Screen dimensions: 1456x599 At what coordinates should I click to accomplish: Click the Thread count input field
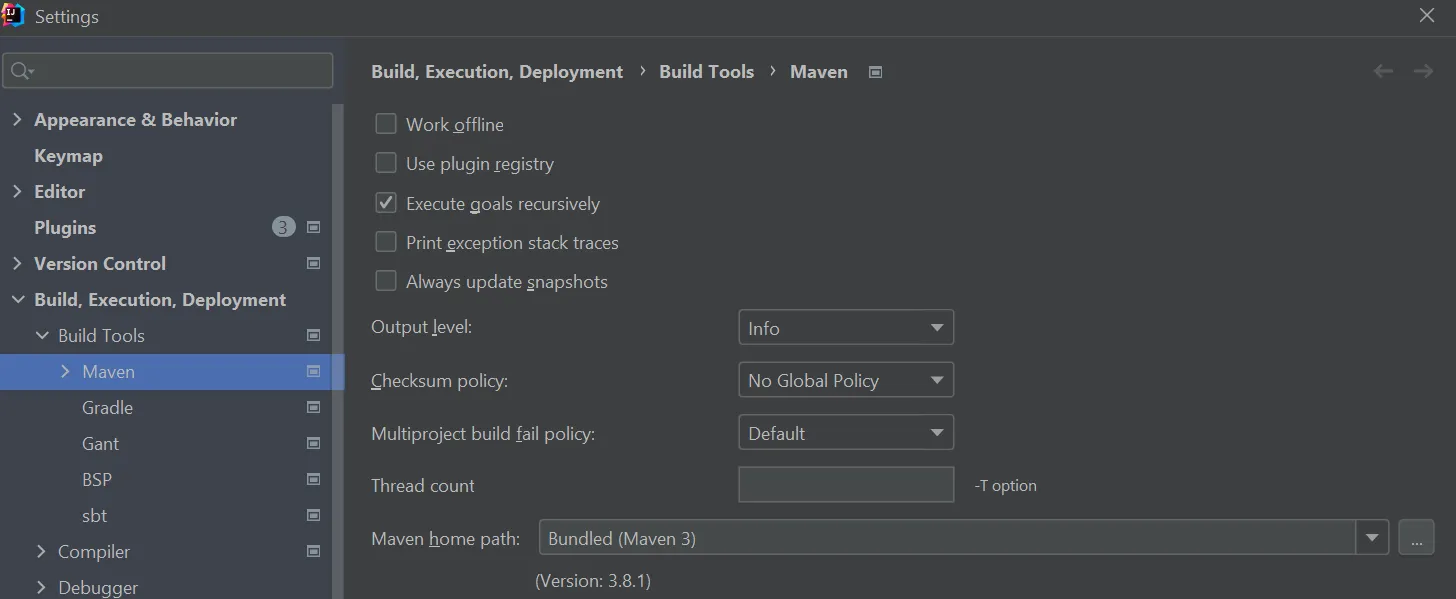click(845, 485)
